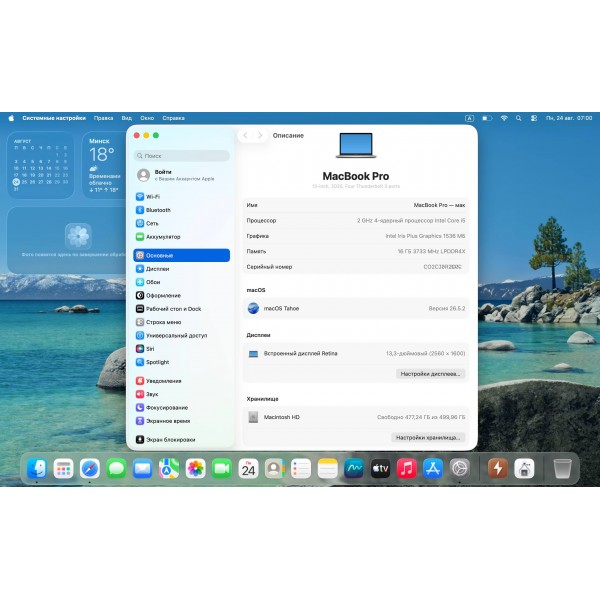Open the Правка menu

coord(103,118)
